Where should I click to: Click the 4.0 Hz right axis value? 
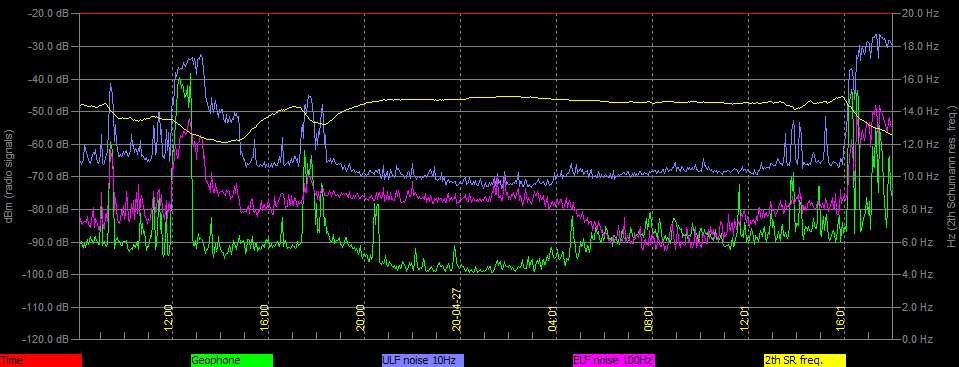917,274
